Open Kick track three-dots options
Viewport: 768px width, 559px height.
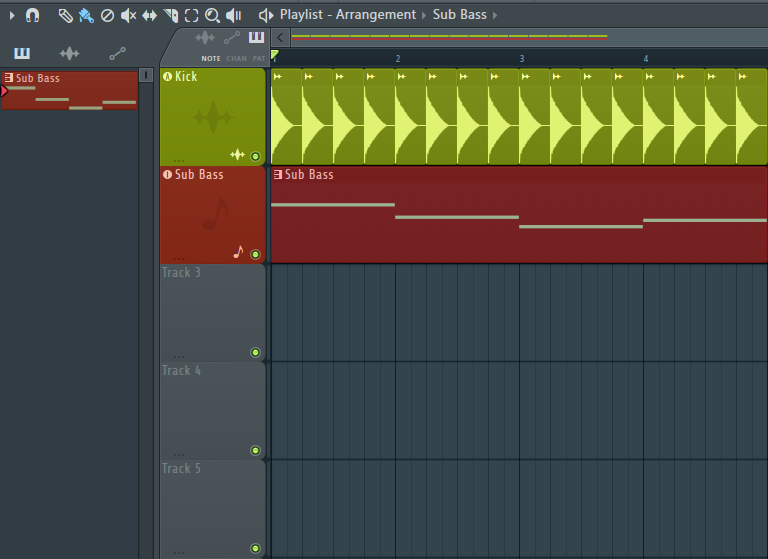(179, 160)
